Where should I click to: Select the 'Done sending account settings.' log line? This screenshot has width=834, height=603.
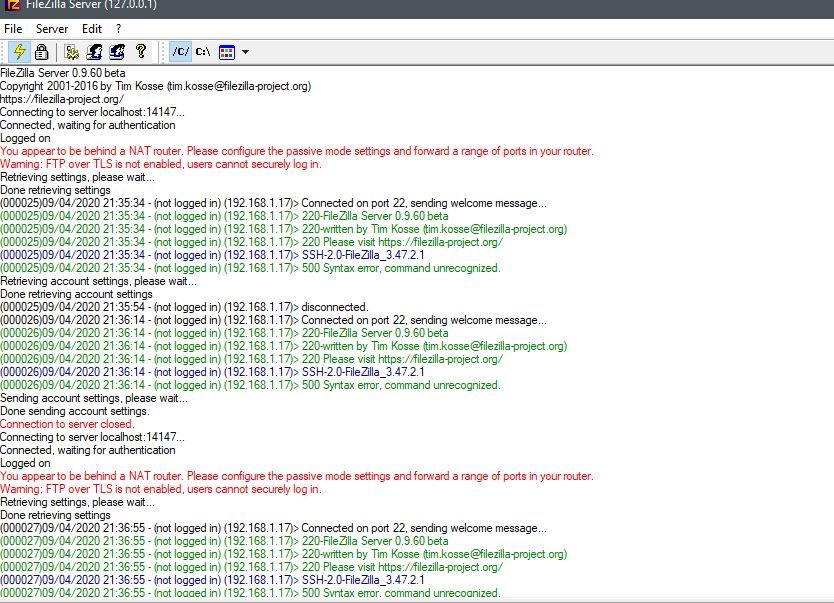[74, 411]
